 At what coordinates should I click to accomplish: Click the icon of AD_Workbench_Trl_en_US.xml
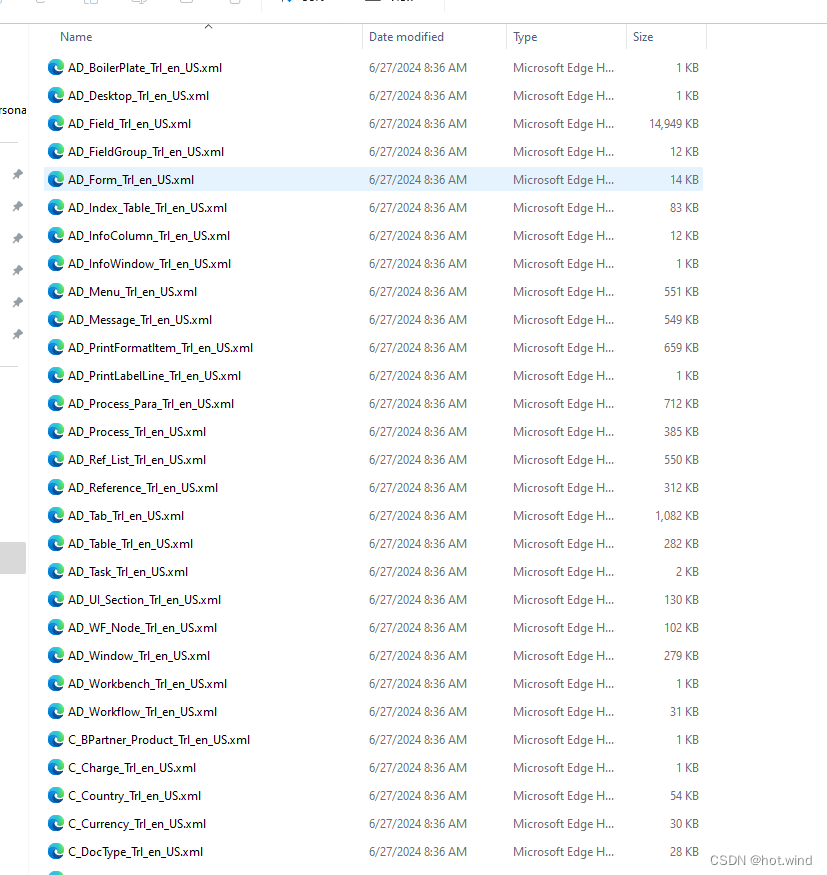coord(56,684)
